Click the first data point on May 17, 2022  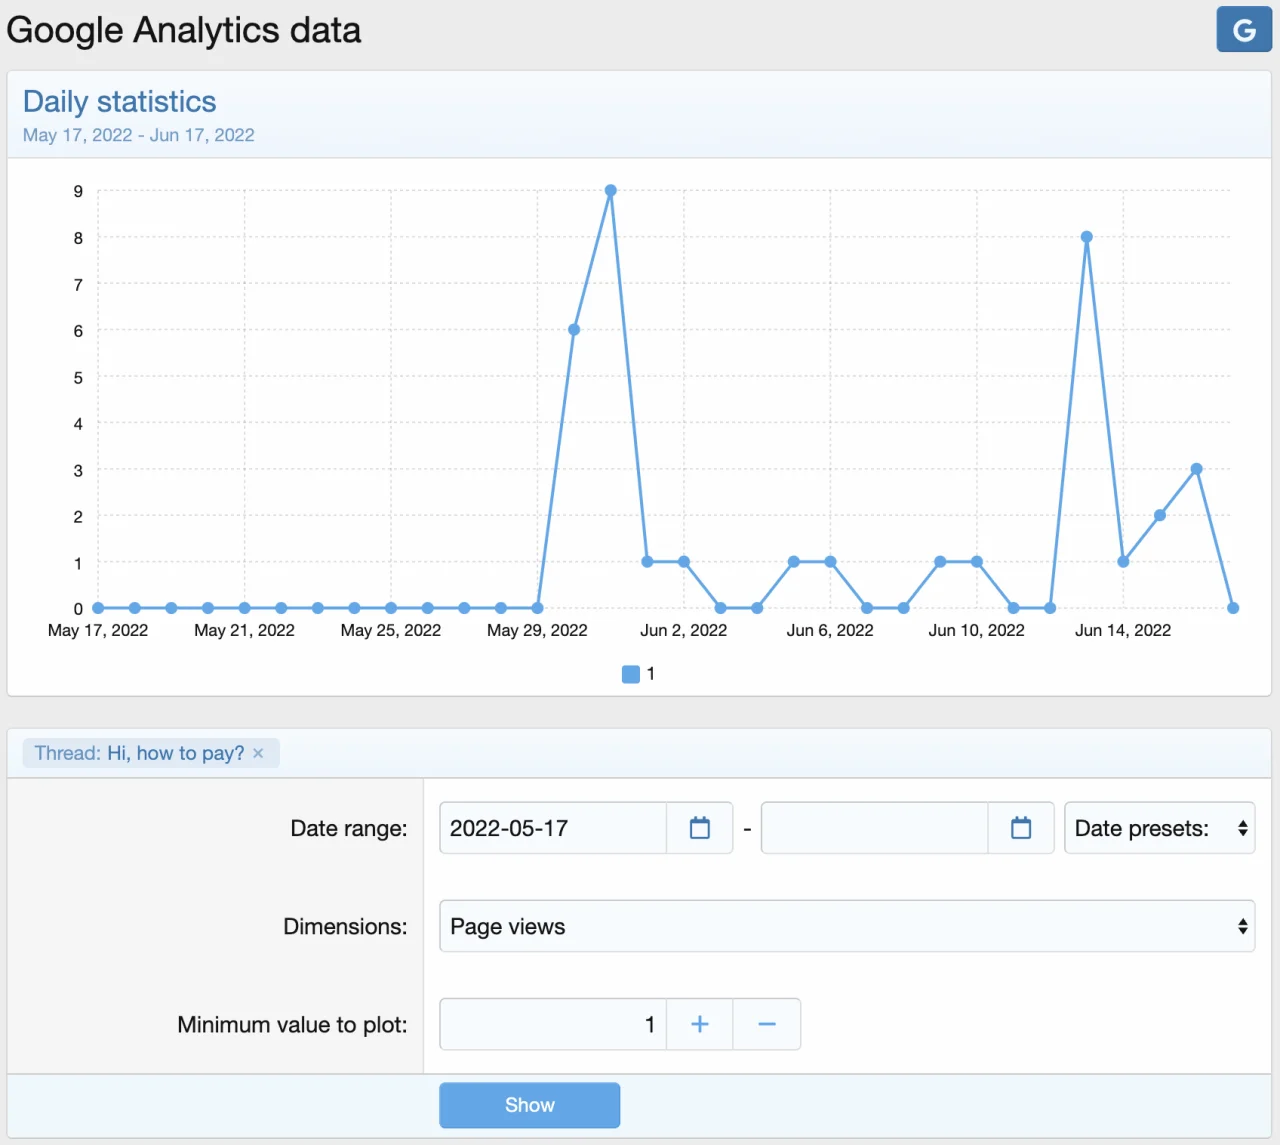pos(98,608)
